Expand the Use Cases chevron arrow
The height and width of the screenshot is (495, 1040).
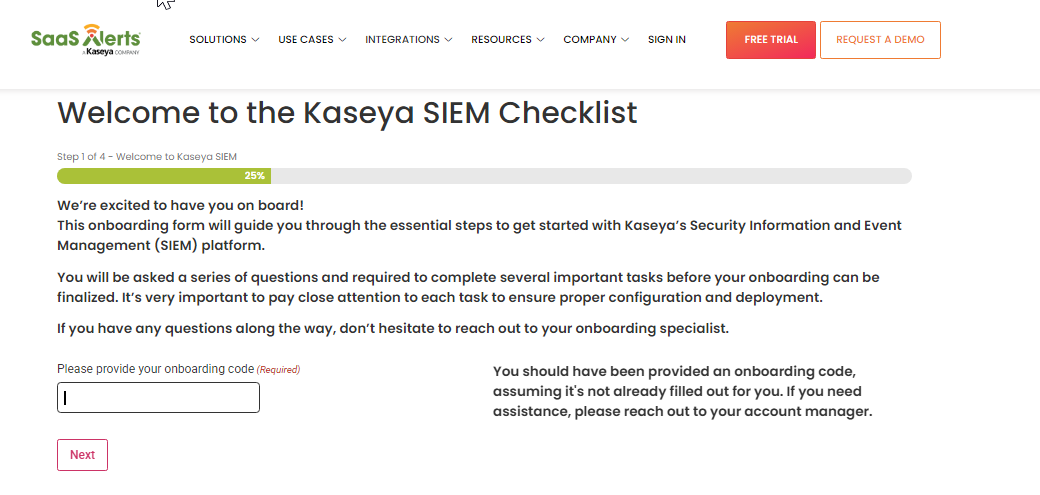[342, 40]
